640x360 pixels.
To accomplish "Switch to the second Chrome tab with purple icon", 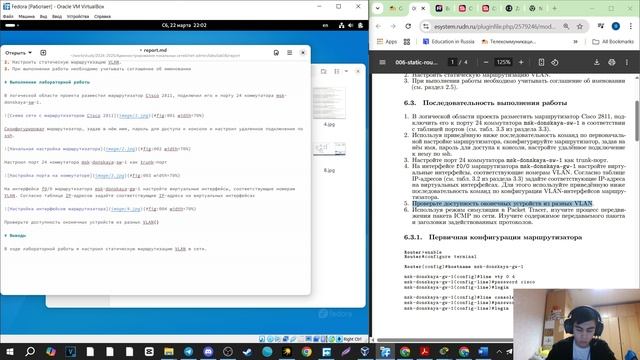I will tap(442, 8).
